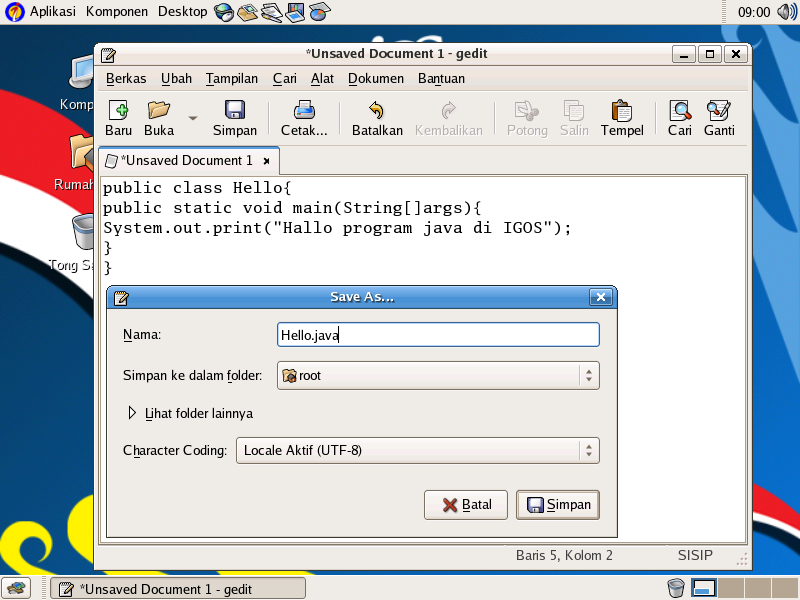This screenshot has height=600, width=800.
Task: Open the Bantuan menu
Action: 441,79
